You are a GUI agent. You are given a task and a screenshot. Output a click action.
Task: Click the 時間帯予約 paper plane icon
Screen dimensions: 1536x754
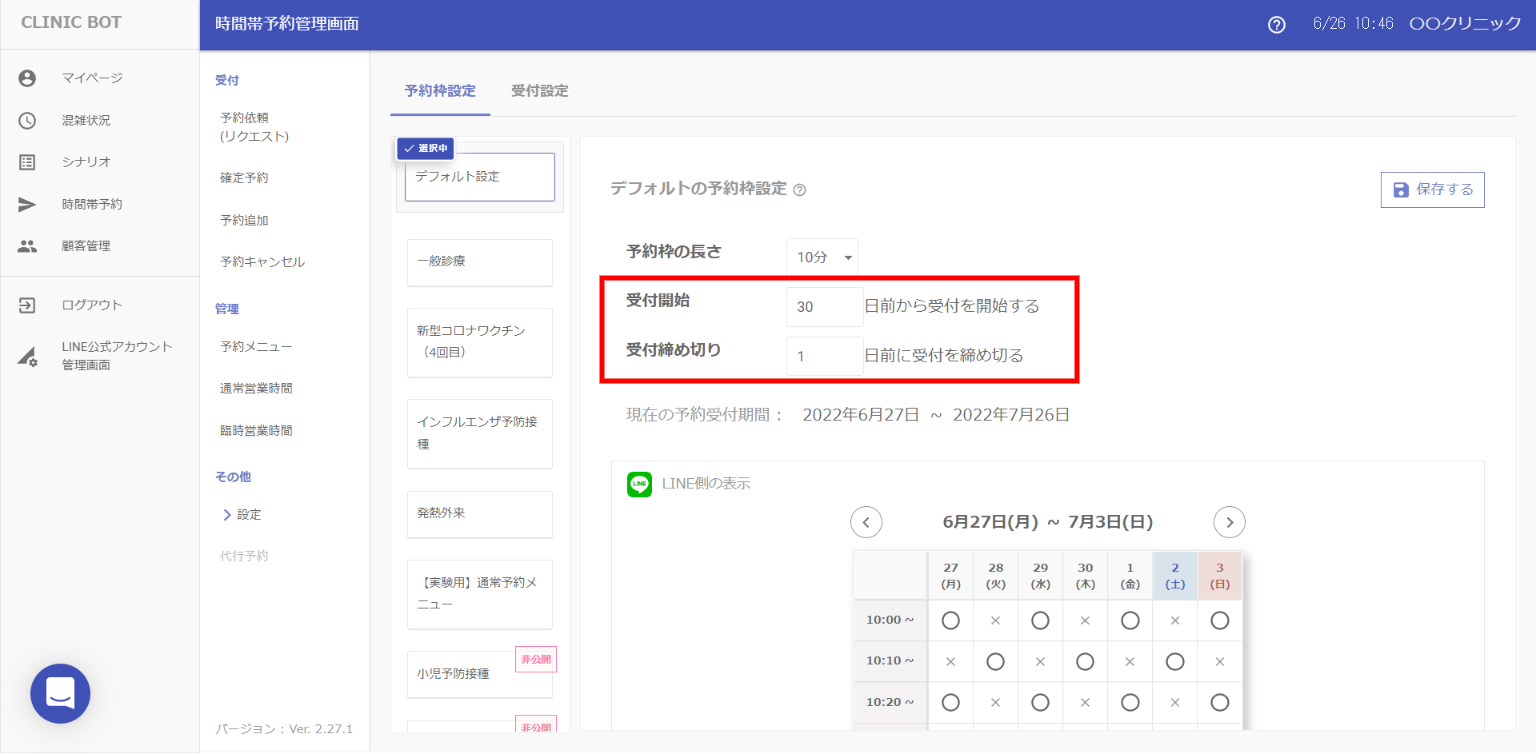point(27,204)
